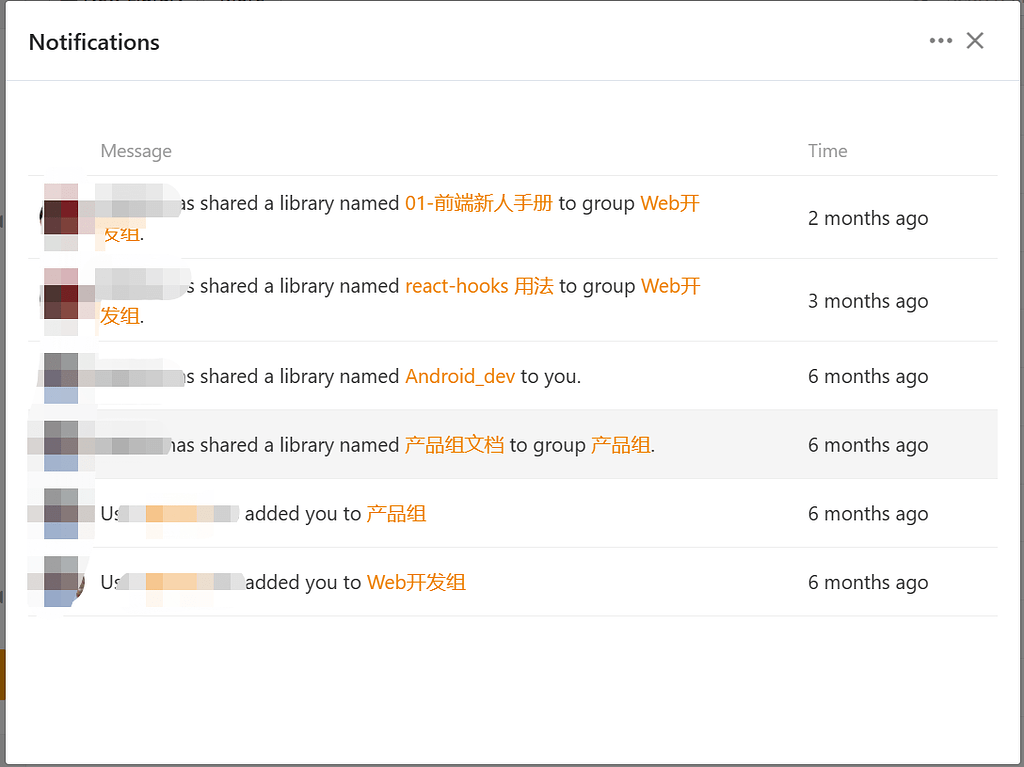Click the Notifications dialog title
This screenshot has height=767, width=1024.
pos(93,42)
